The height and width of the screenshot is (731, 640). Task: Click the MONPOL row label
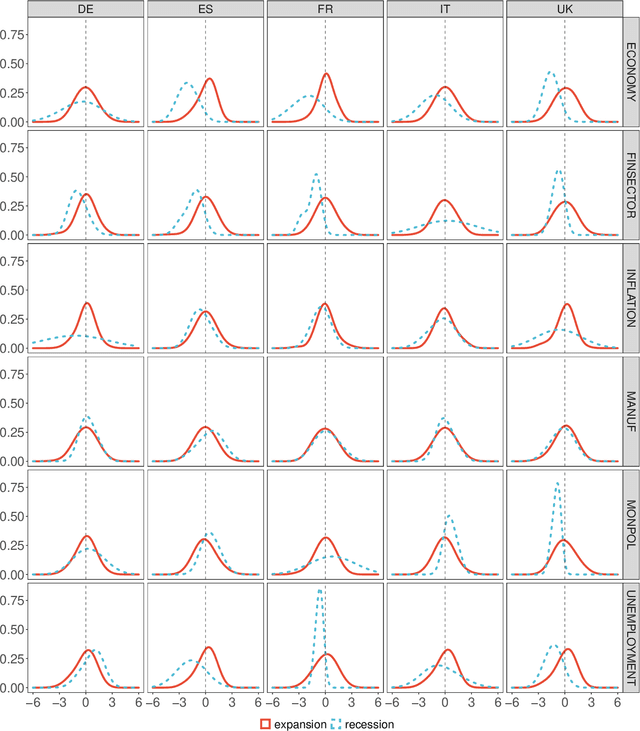coord(631,524)
